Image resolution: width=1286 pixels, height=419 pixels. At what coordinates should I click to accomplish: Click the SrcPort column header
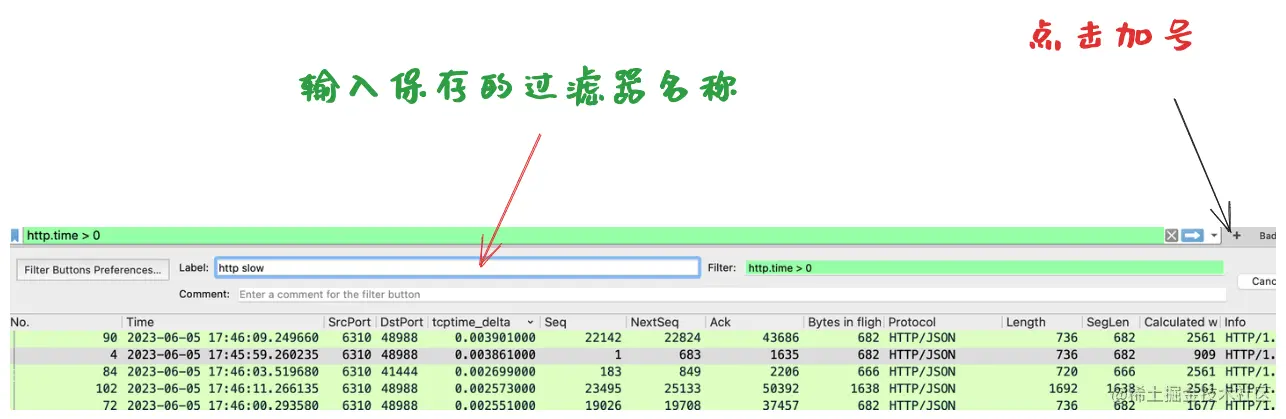click(x=350, y=322)
